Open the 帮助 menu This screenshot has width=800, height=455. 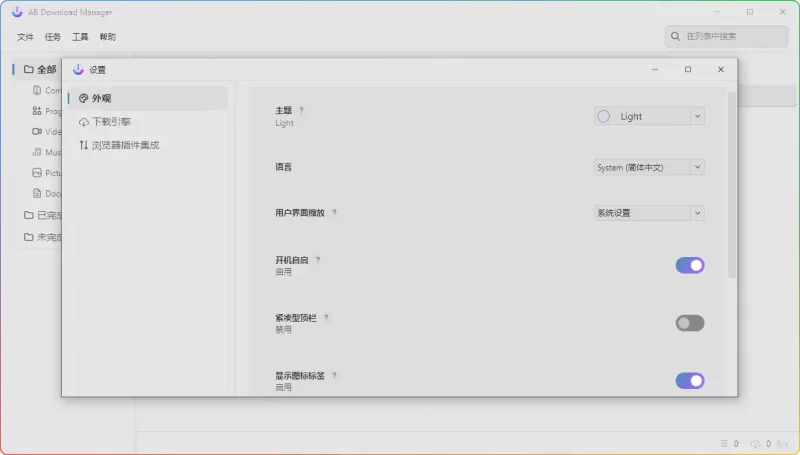click(x=108, y=37)
